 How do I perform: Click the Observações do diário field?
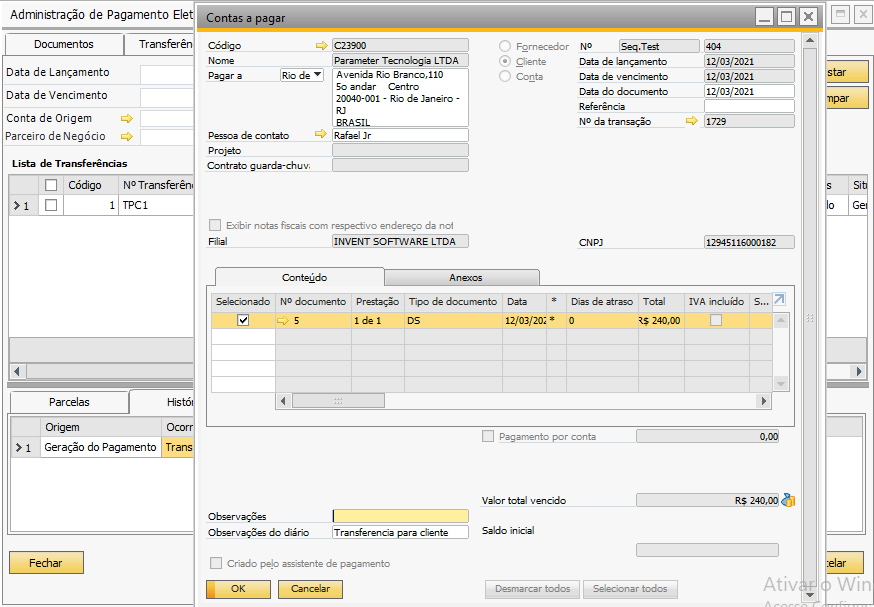click(x=400, y=532)
